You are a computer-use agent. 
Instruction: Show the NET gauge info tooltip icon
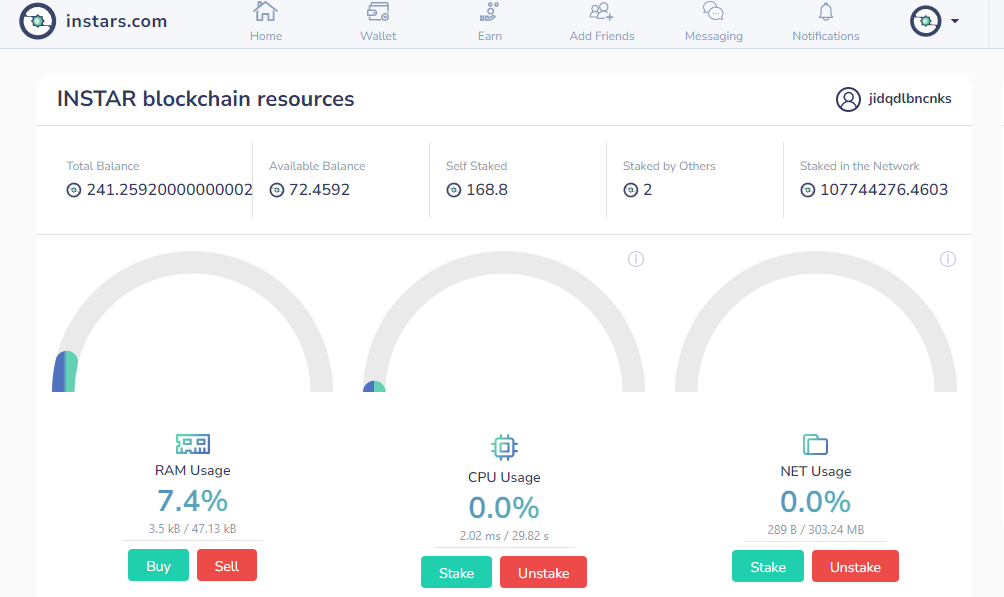pos(948,259)
